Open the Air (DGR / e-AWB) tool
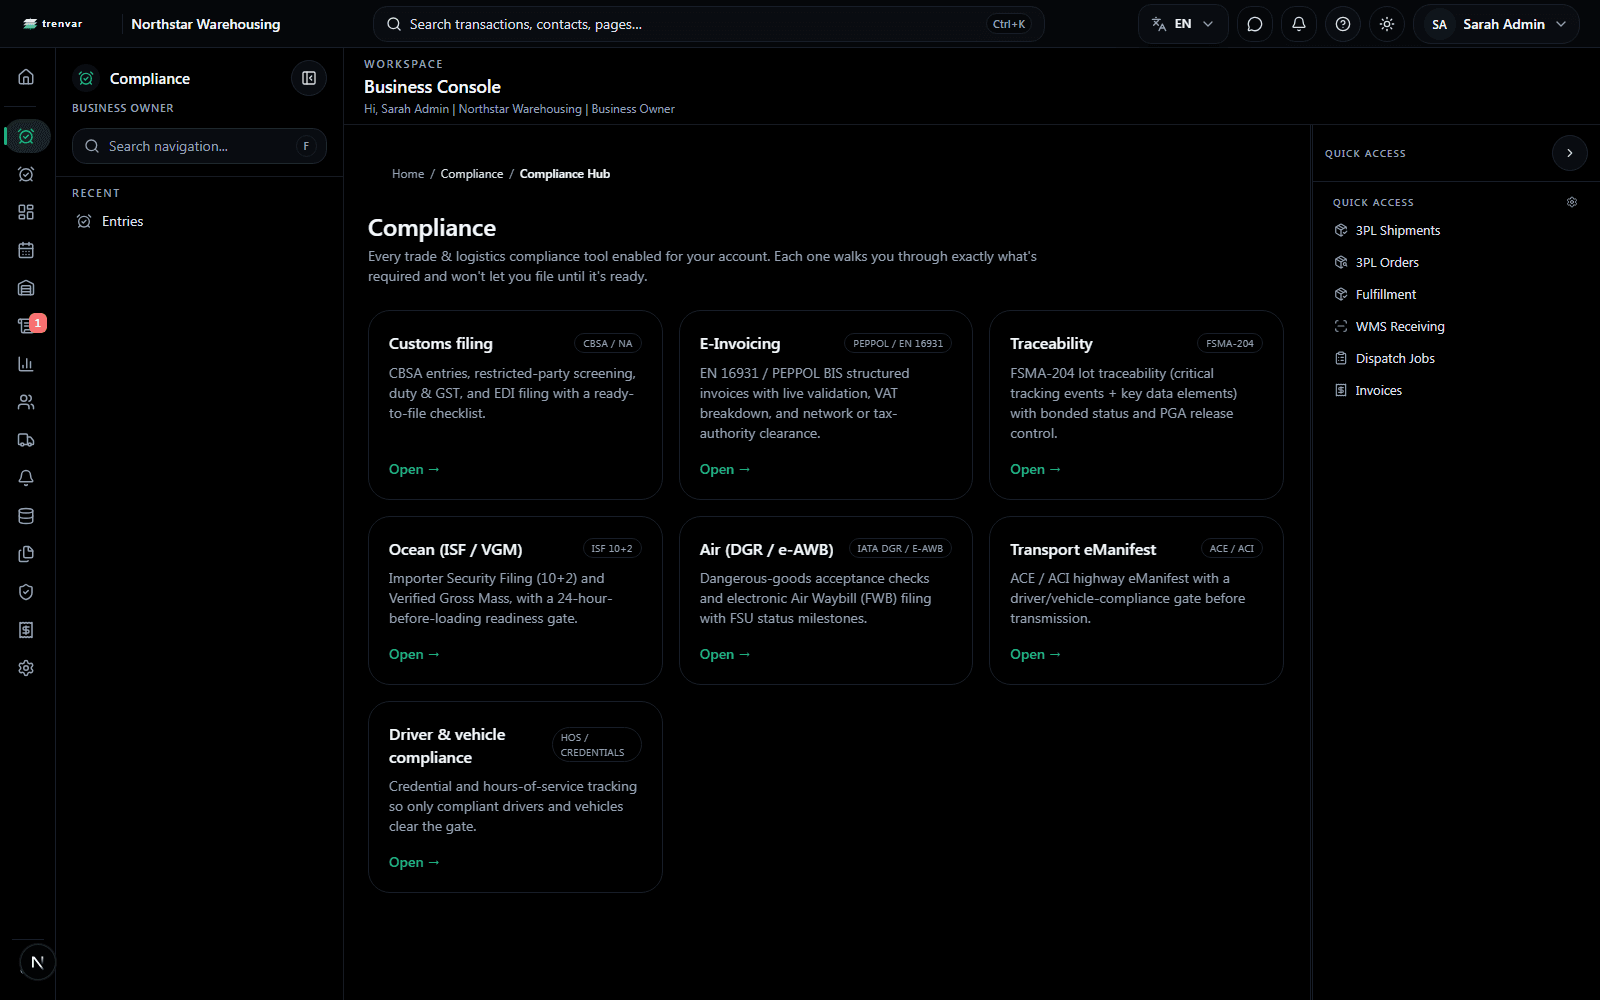This screenshot has width=1600, height=1000. tap(725, 654)
